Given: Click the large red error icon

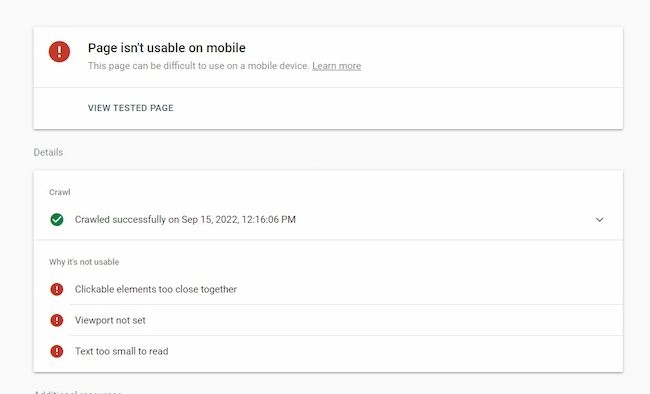Looking at the screenshot, I should (x=59, y=51).
